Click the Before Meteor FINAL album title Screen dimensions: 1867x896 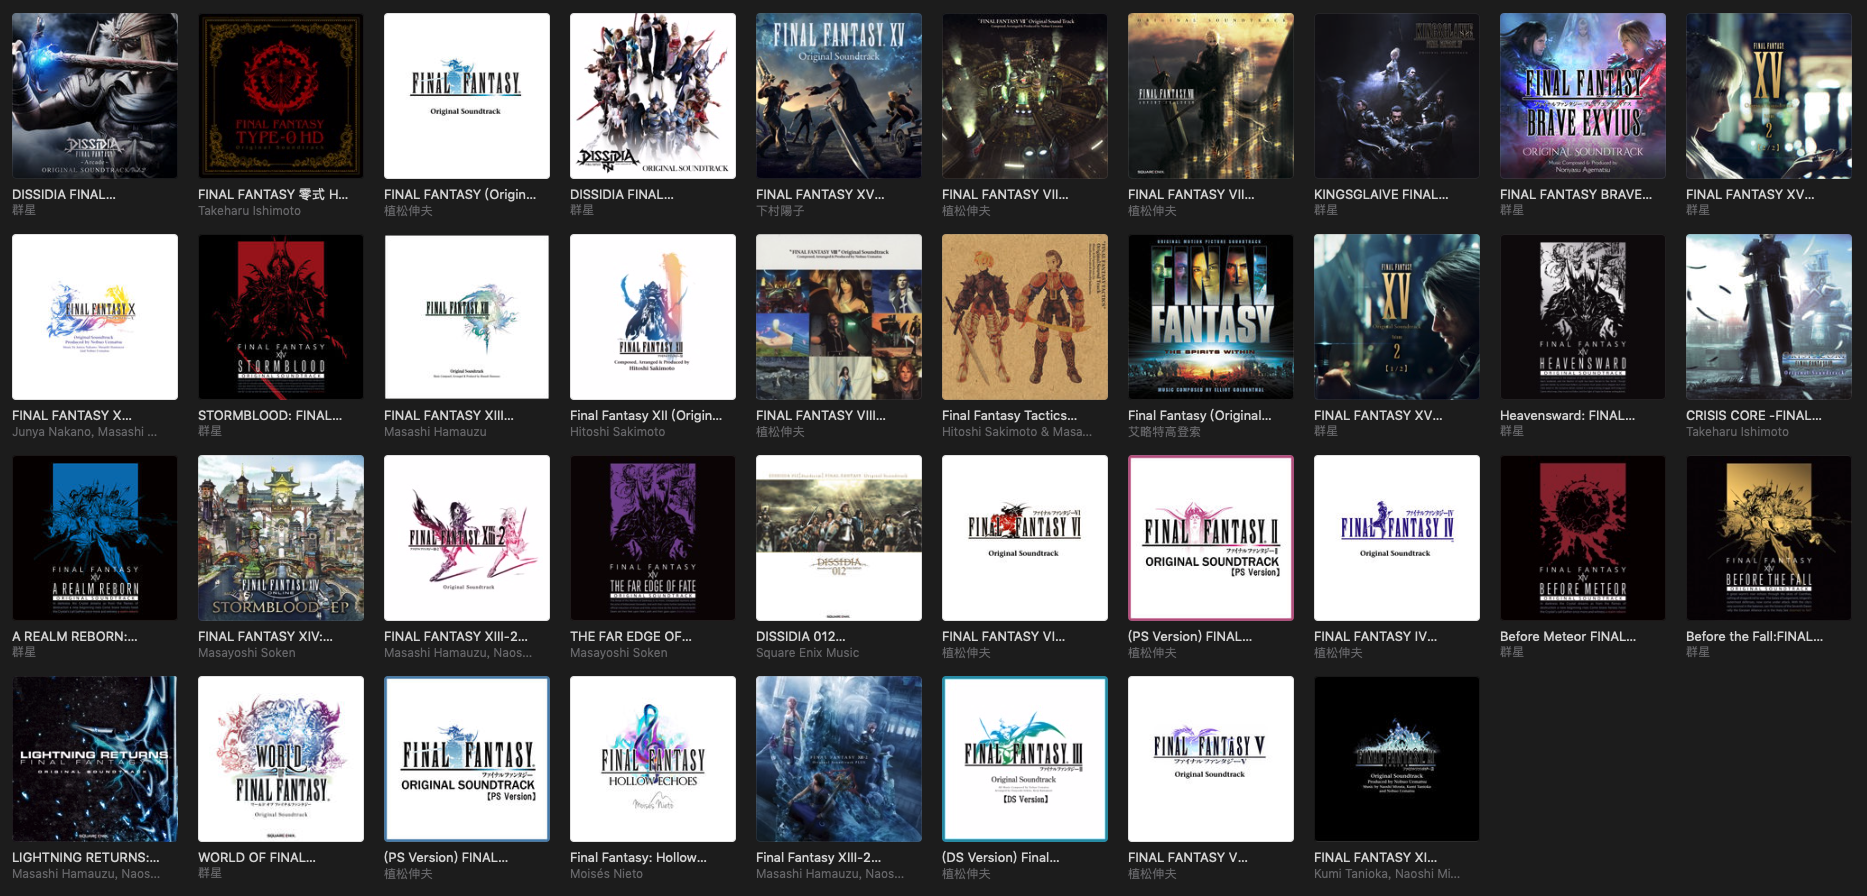pyautogui.click(x=1567, y=636)
